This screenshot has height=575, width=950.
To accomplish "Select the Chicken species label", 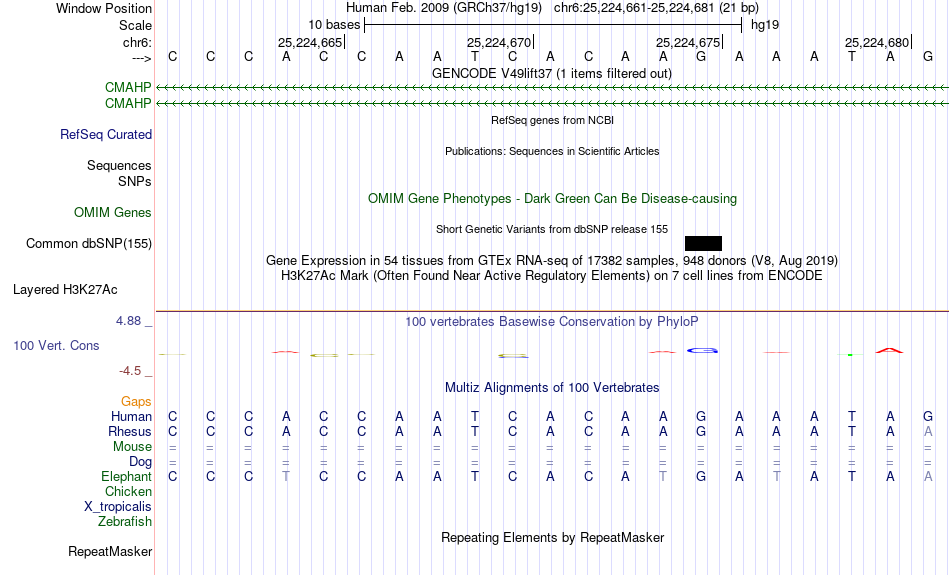I will pyautogui.click(x=128, y=491).
